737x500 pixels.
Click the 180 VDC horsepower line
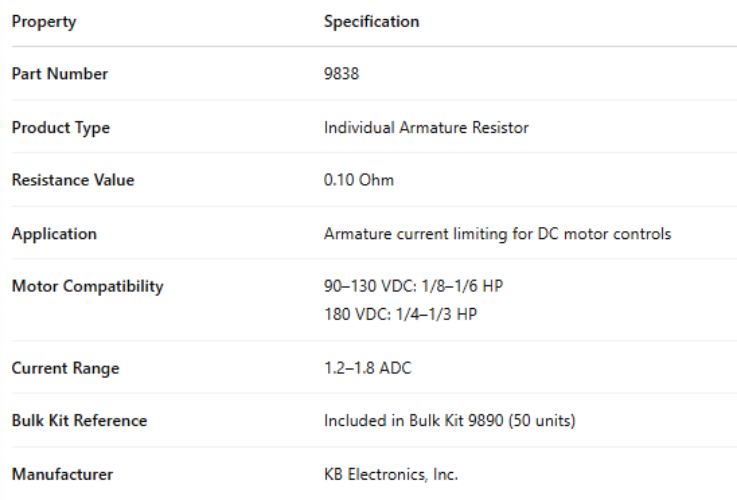(x=402, y=312)
